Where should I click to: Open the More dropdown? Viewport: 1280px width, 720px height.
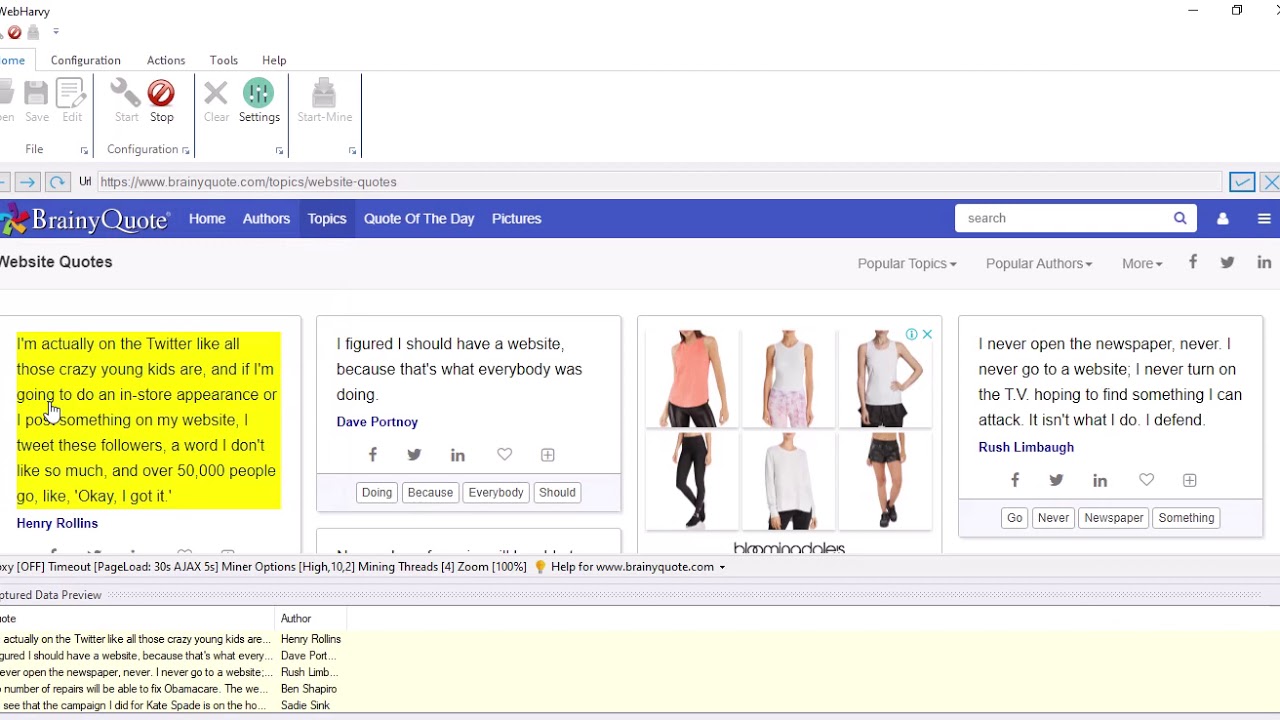tap(1142, 264)
